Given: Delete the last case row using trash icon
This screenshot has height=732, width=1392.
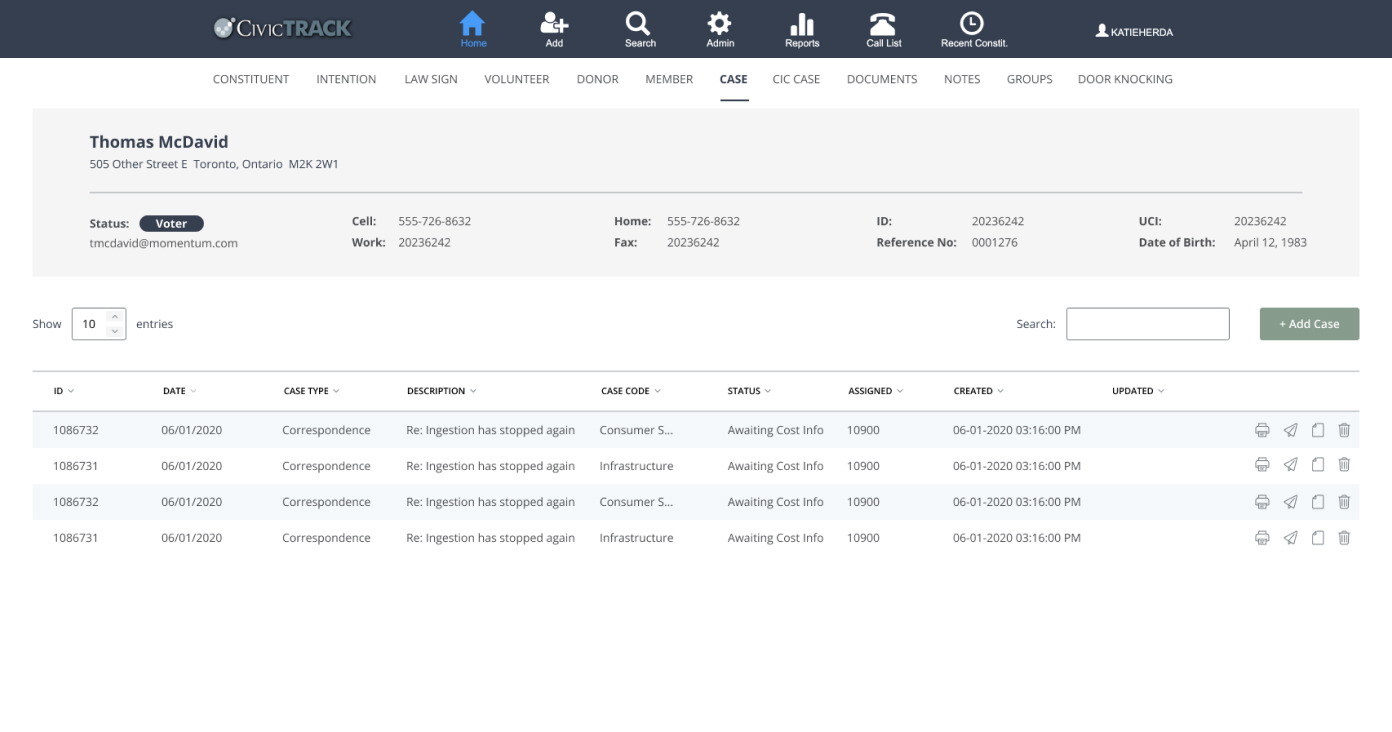Looking at the screenshot, I should (1344, 538).
